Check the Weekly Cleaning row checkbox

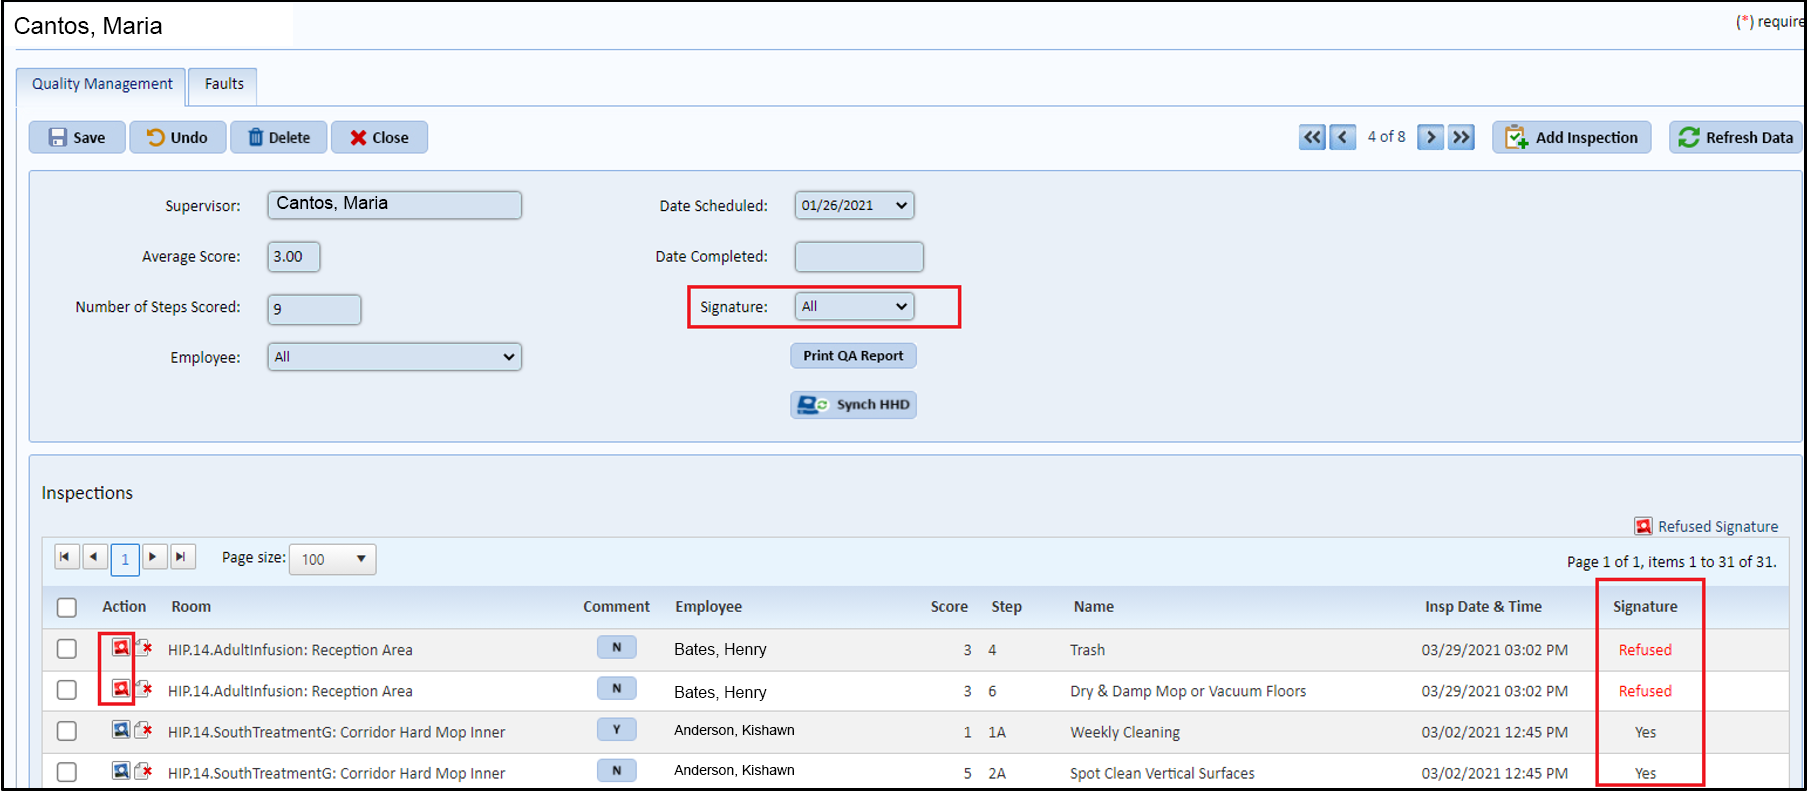[x=67, y=731]
